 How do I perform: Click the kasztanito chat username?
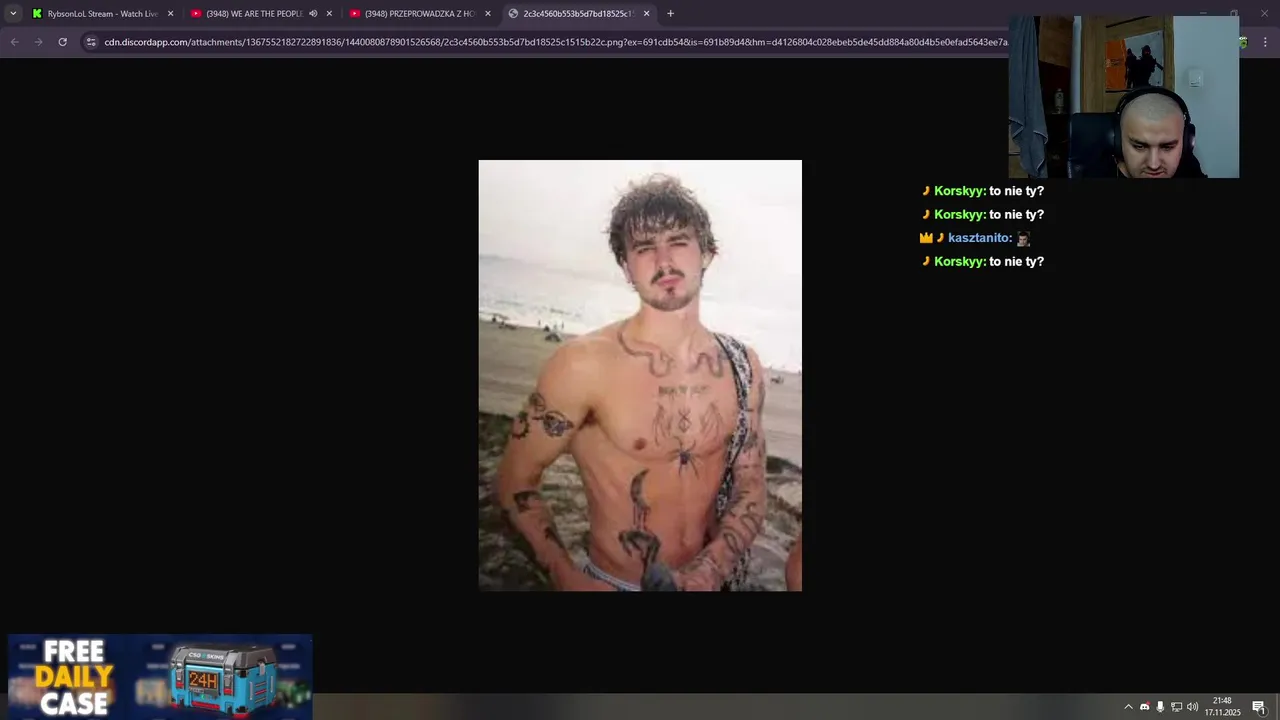point(979,238)
